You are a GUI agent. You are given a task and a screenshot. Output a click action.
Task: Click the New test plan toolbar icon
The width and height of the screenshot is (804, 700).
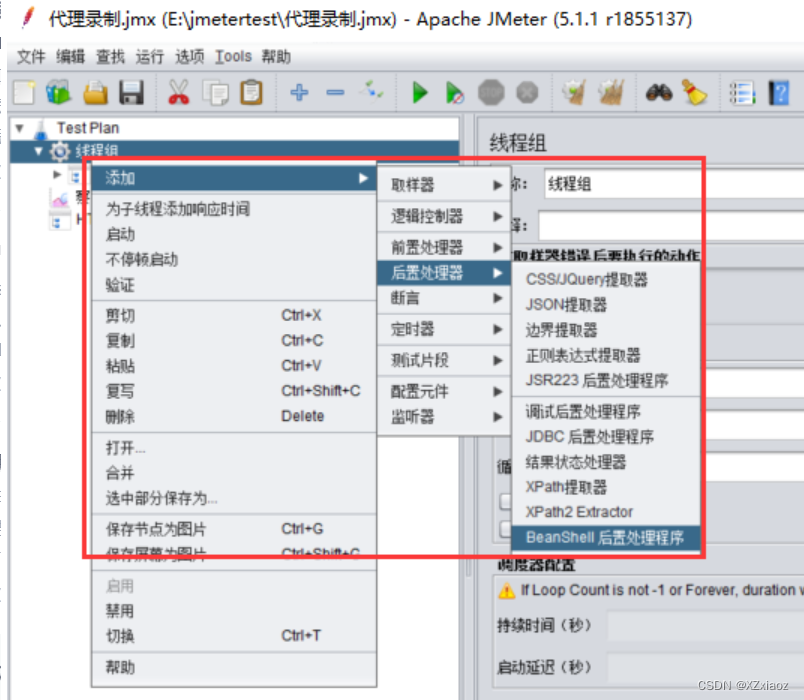[24, 93]
